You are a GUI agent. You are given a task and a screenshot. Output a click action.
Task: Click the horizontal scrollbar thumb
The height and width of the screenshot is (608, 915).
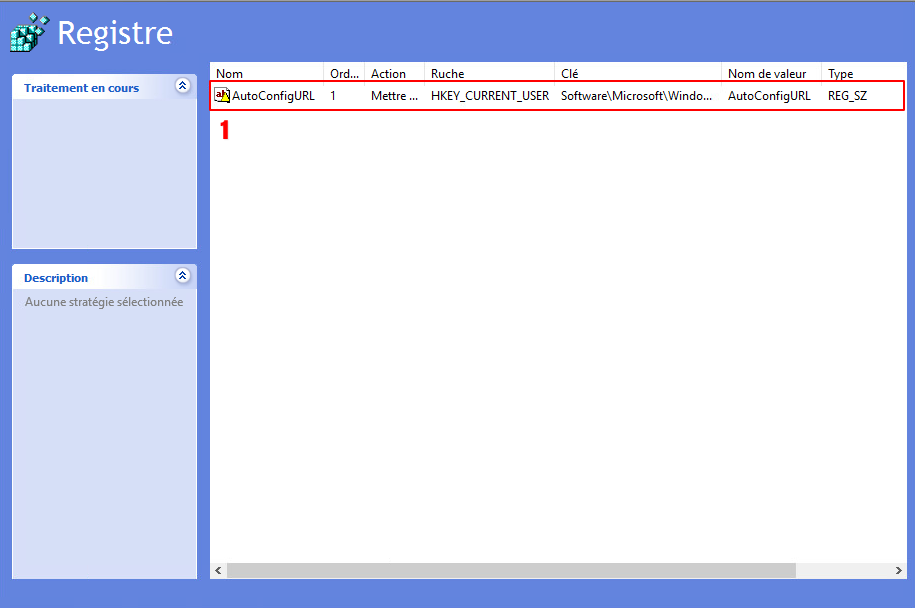point(510,570)
